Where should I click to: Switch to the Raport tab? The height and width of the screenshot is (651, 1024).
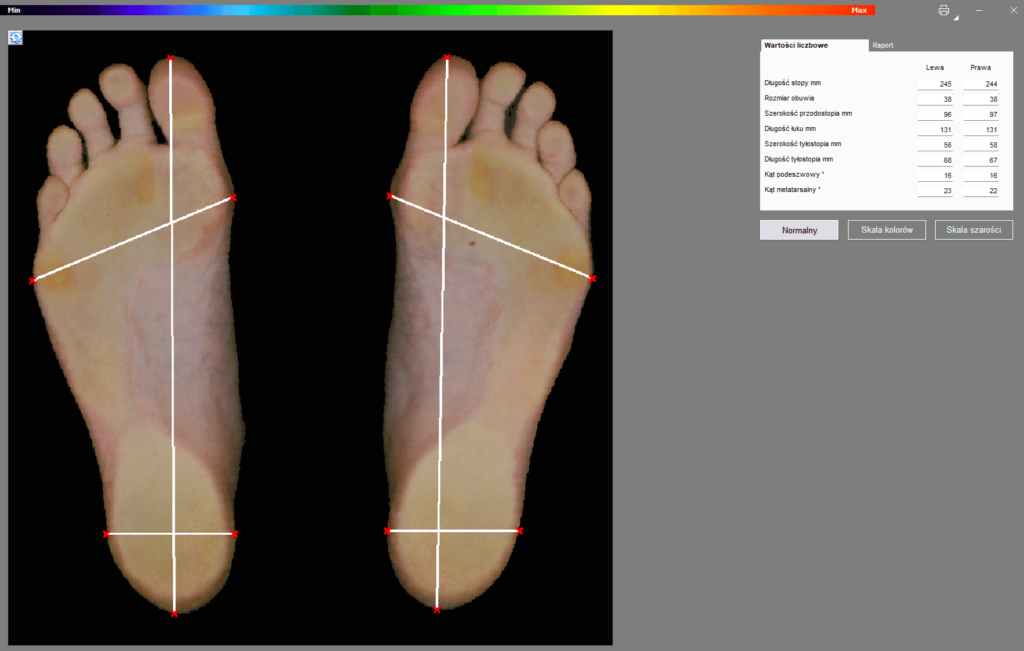(x=883, y=45)
